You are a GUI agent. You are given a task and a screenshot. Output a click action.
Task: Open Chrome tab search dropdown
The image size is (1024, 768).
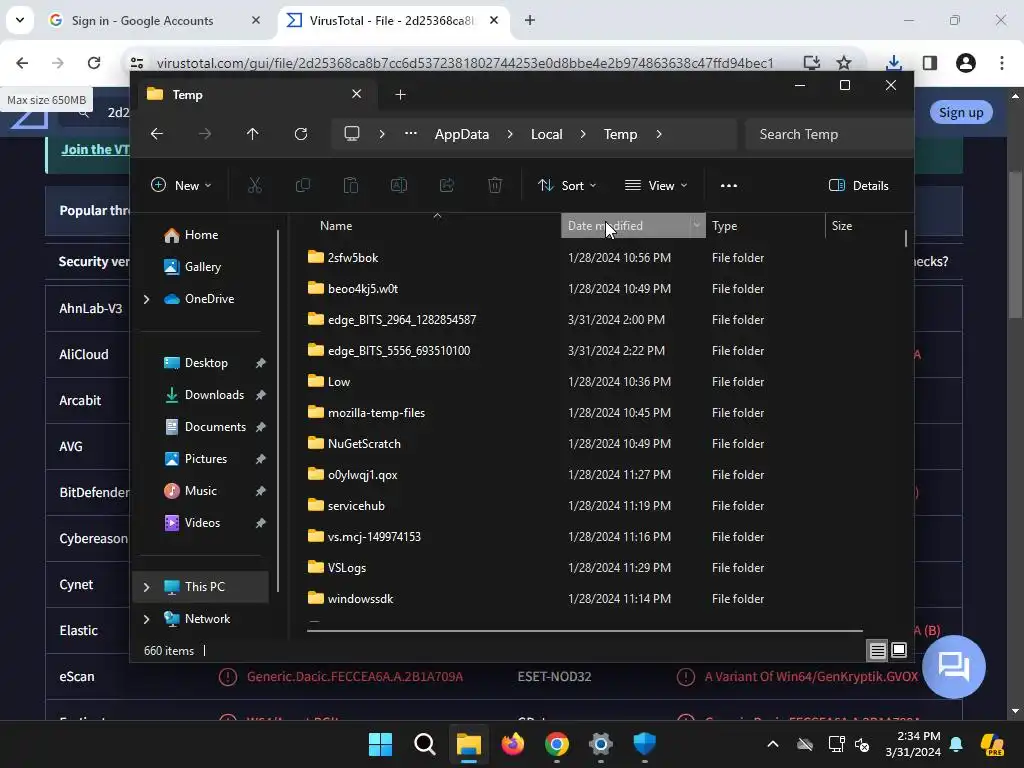tap(20, 20)
